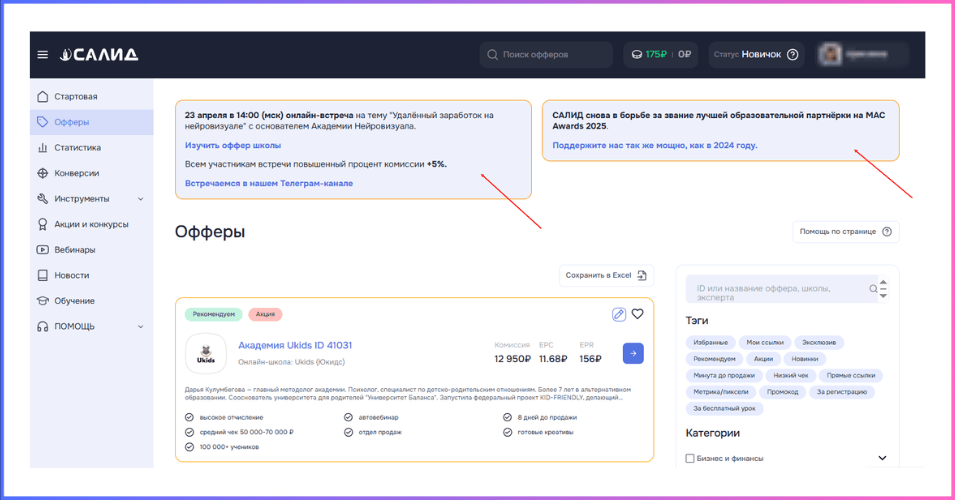
Task: Add Академия Ukids to favorites heart
Action: click(638, 314)
